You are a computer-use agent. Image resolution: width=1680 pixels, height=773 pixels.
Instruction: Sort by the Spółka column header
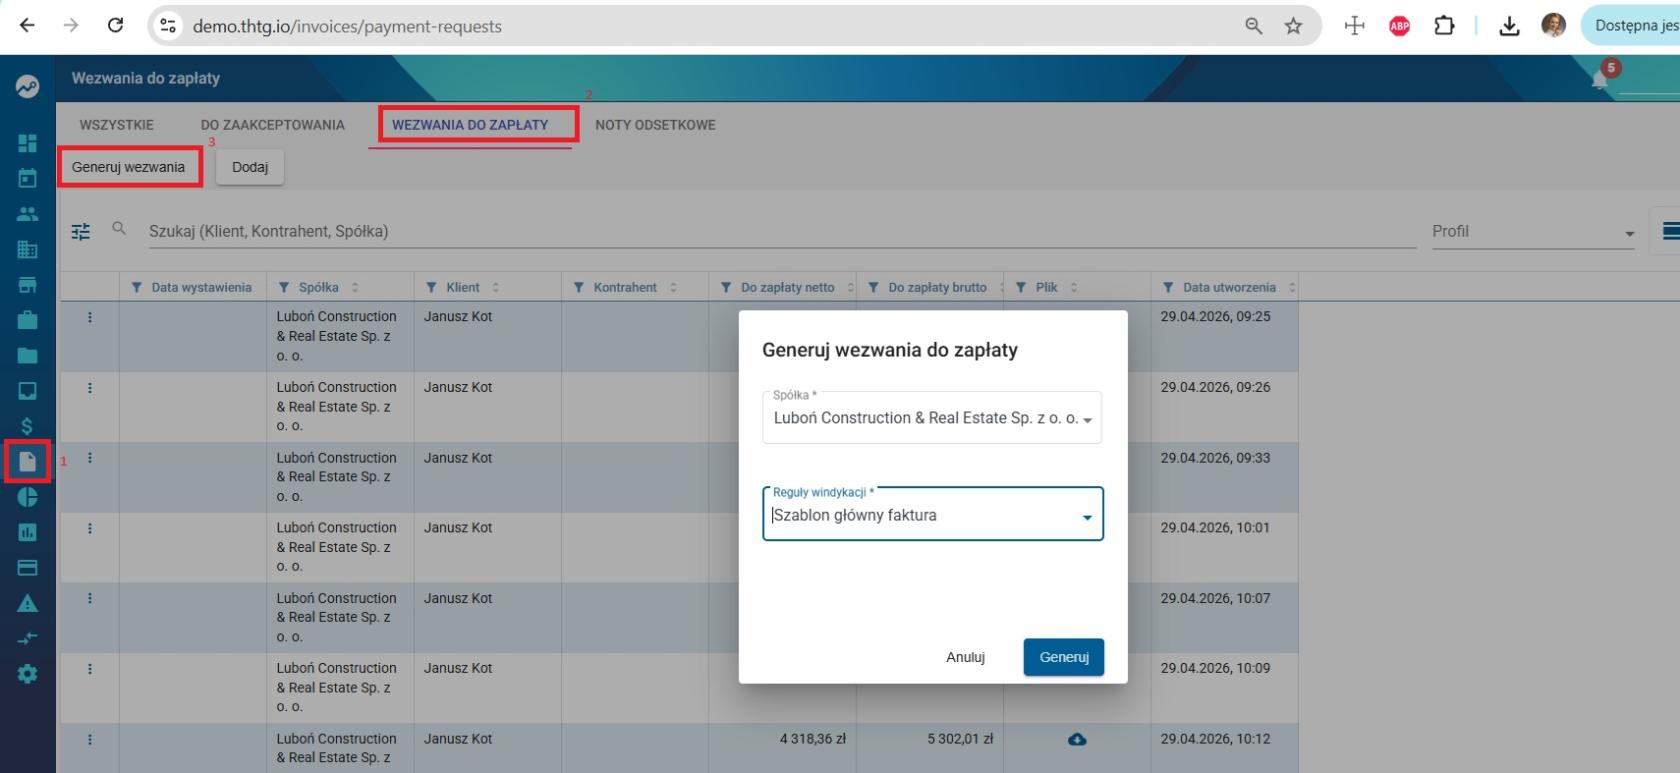point(318,287)
